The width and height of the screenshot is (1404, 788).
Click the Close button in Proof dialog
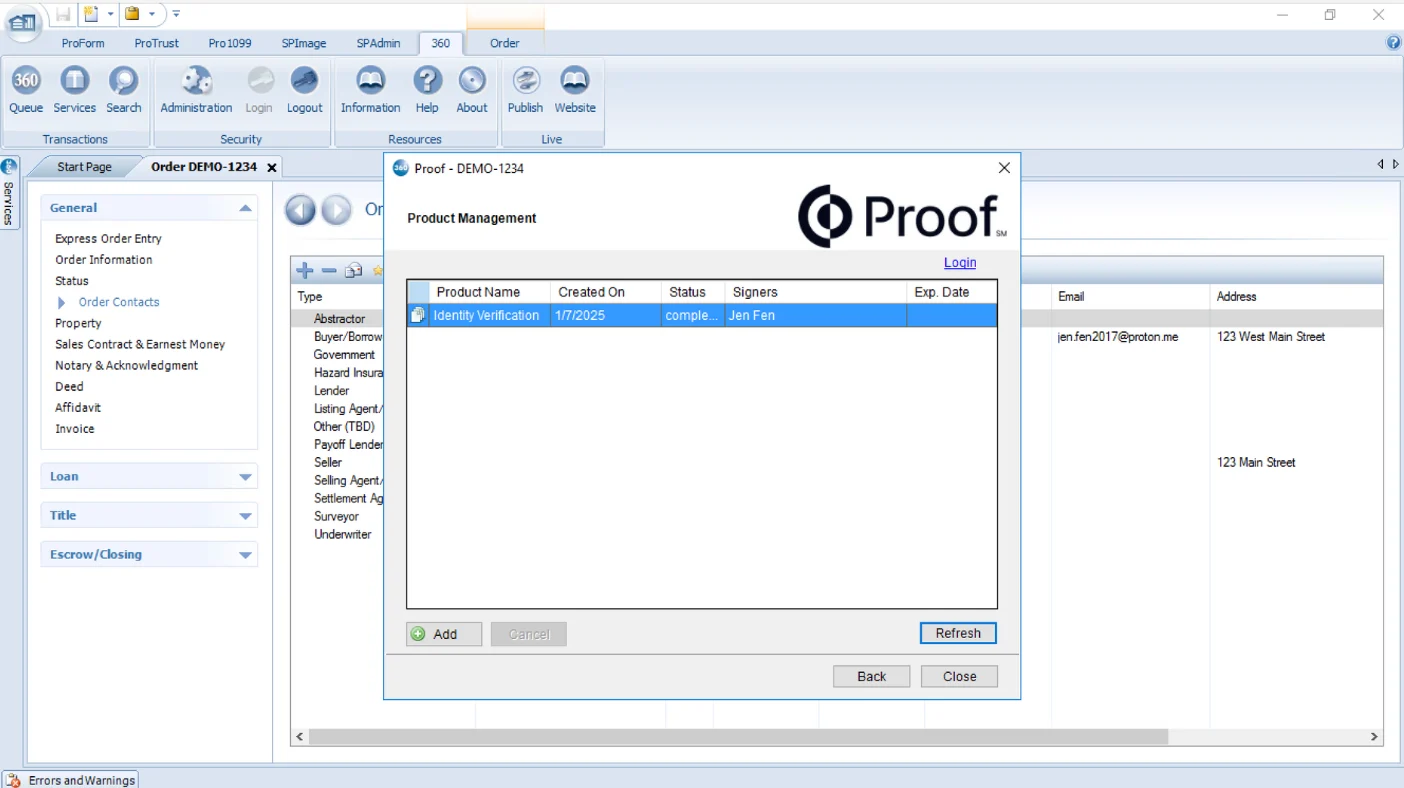click(960, 677)
